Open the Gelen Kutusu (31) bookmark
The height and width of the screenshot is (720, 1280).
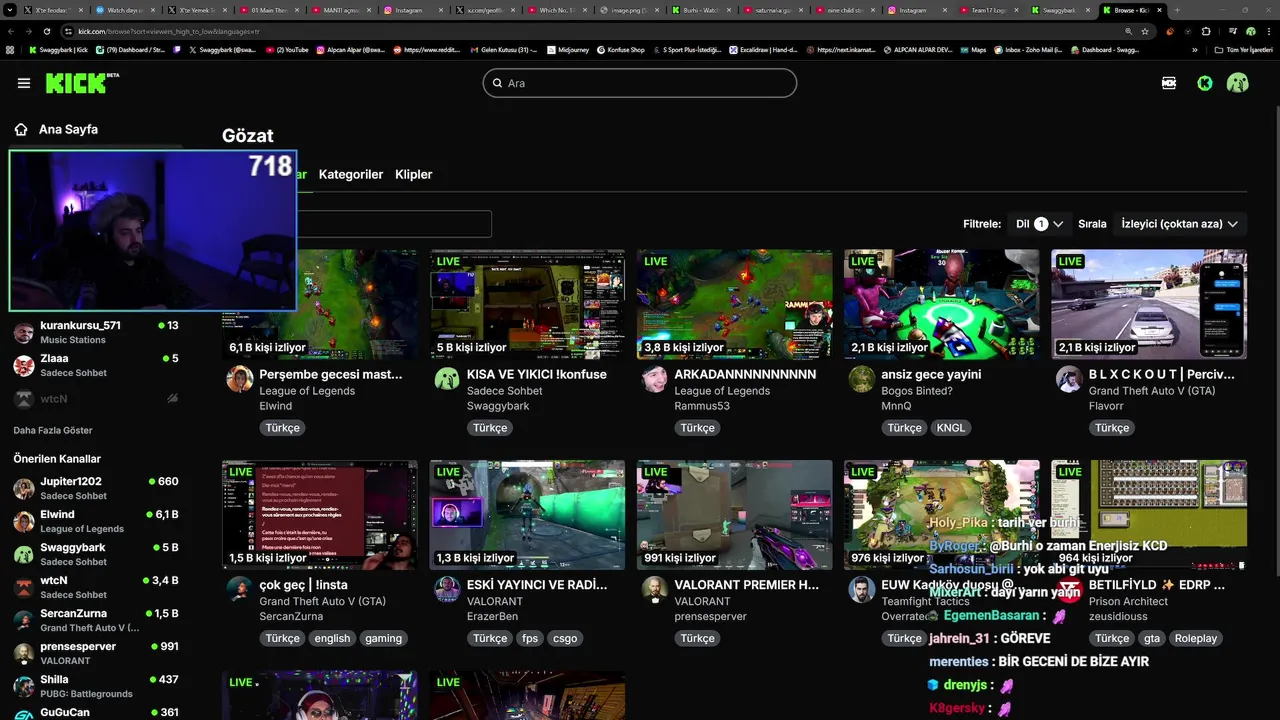tap(502, 49)
